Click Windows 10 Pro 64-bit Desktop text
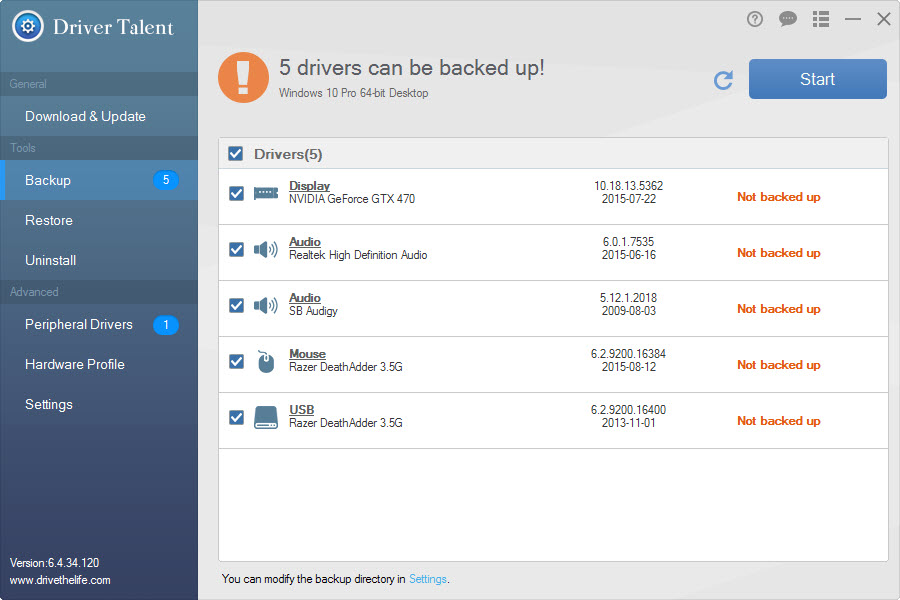 [354, 93]
